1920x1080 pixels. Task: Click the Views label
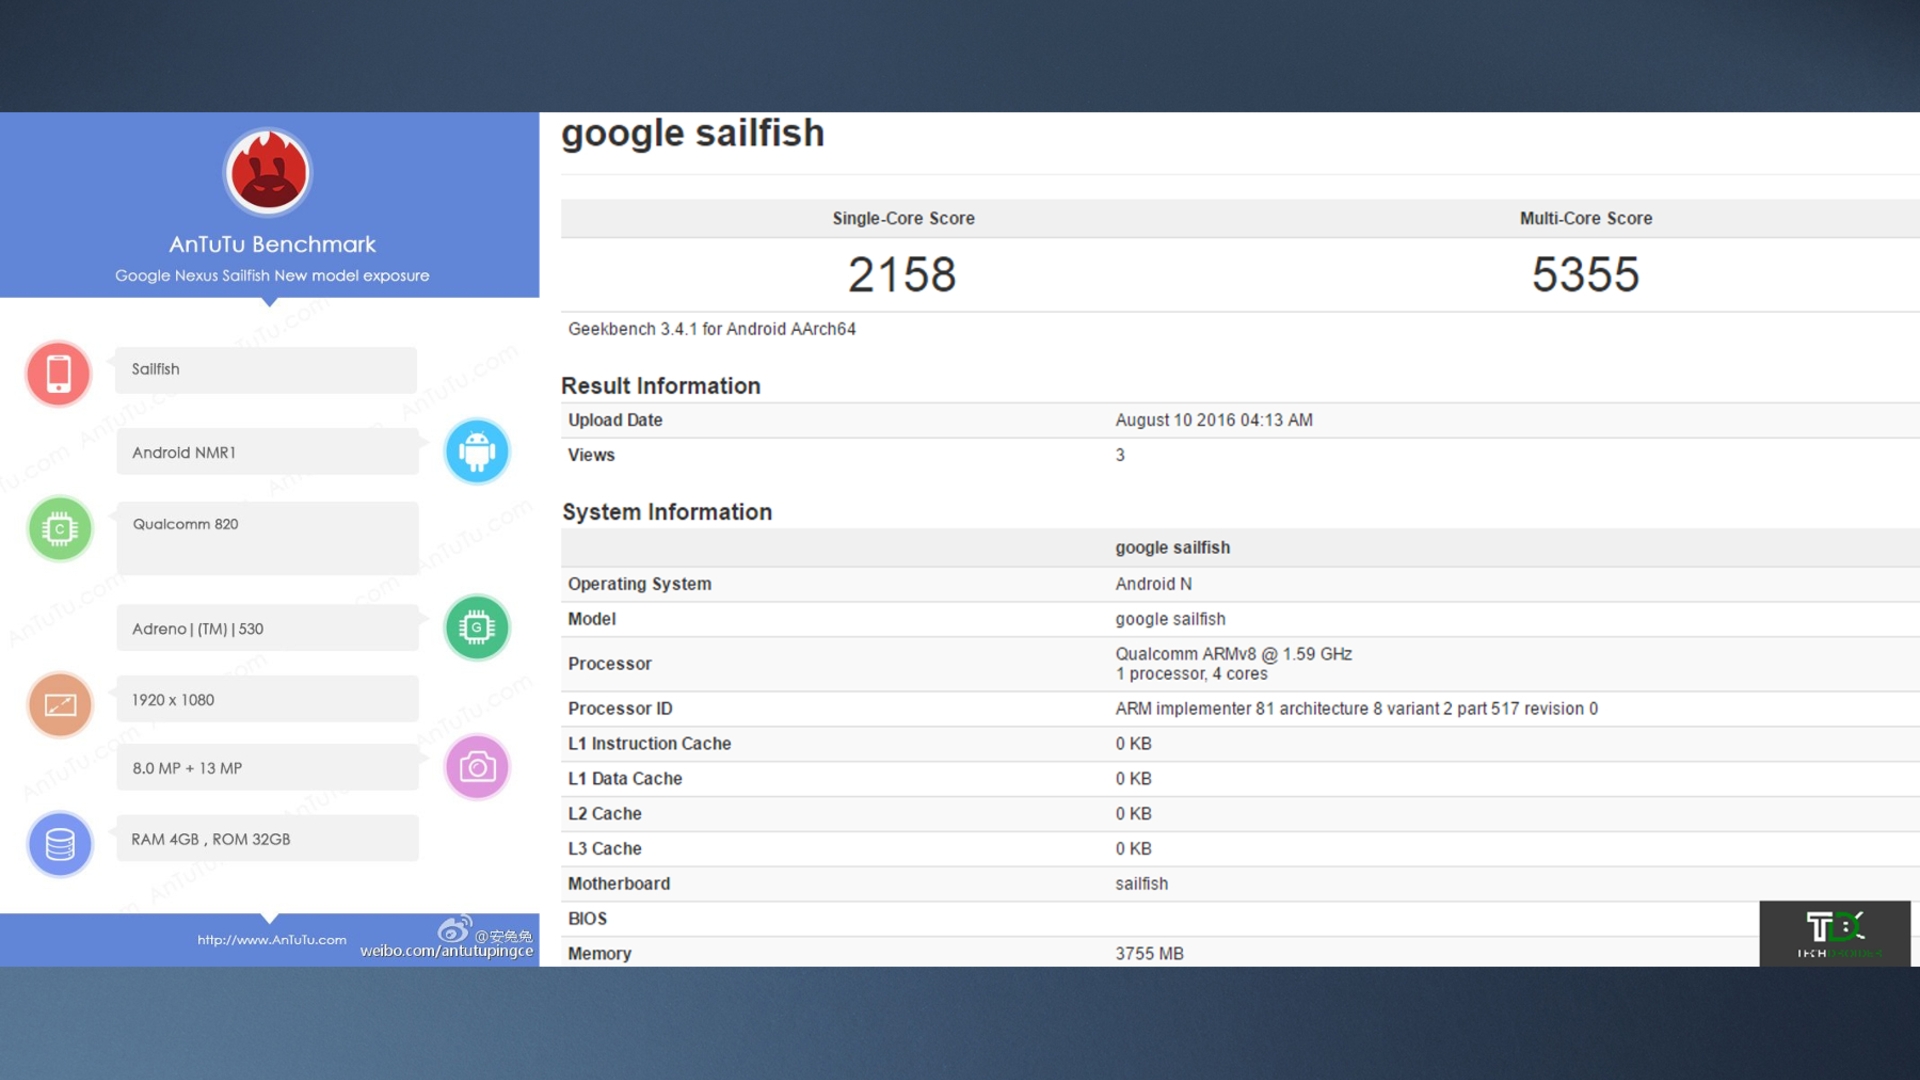(x=591, y=455)
